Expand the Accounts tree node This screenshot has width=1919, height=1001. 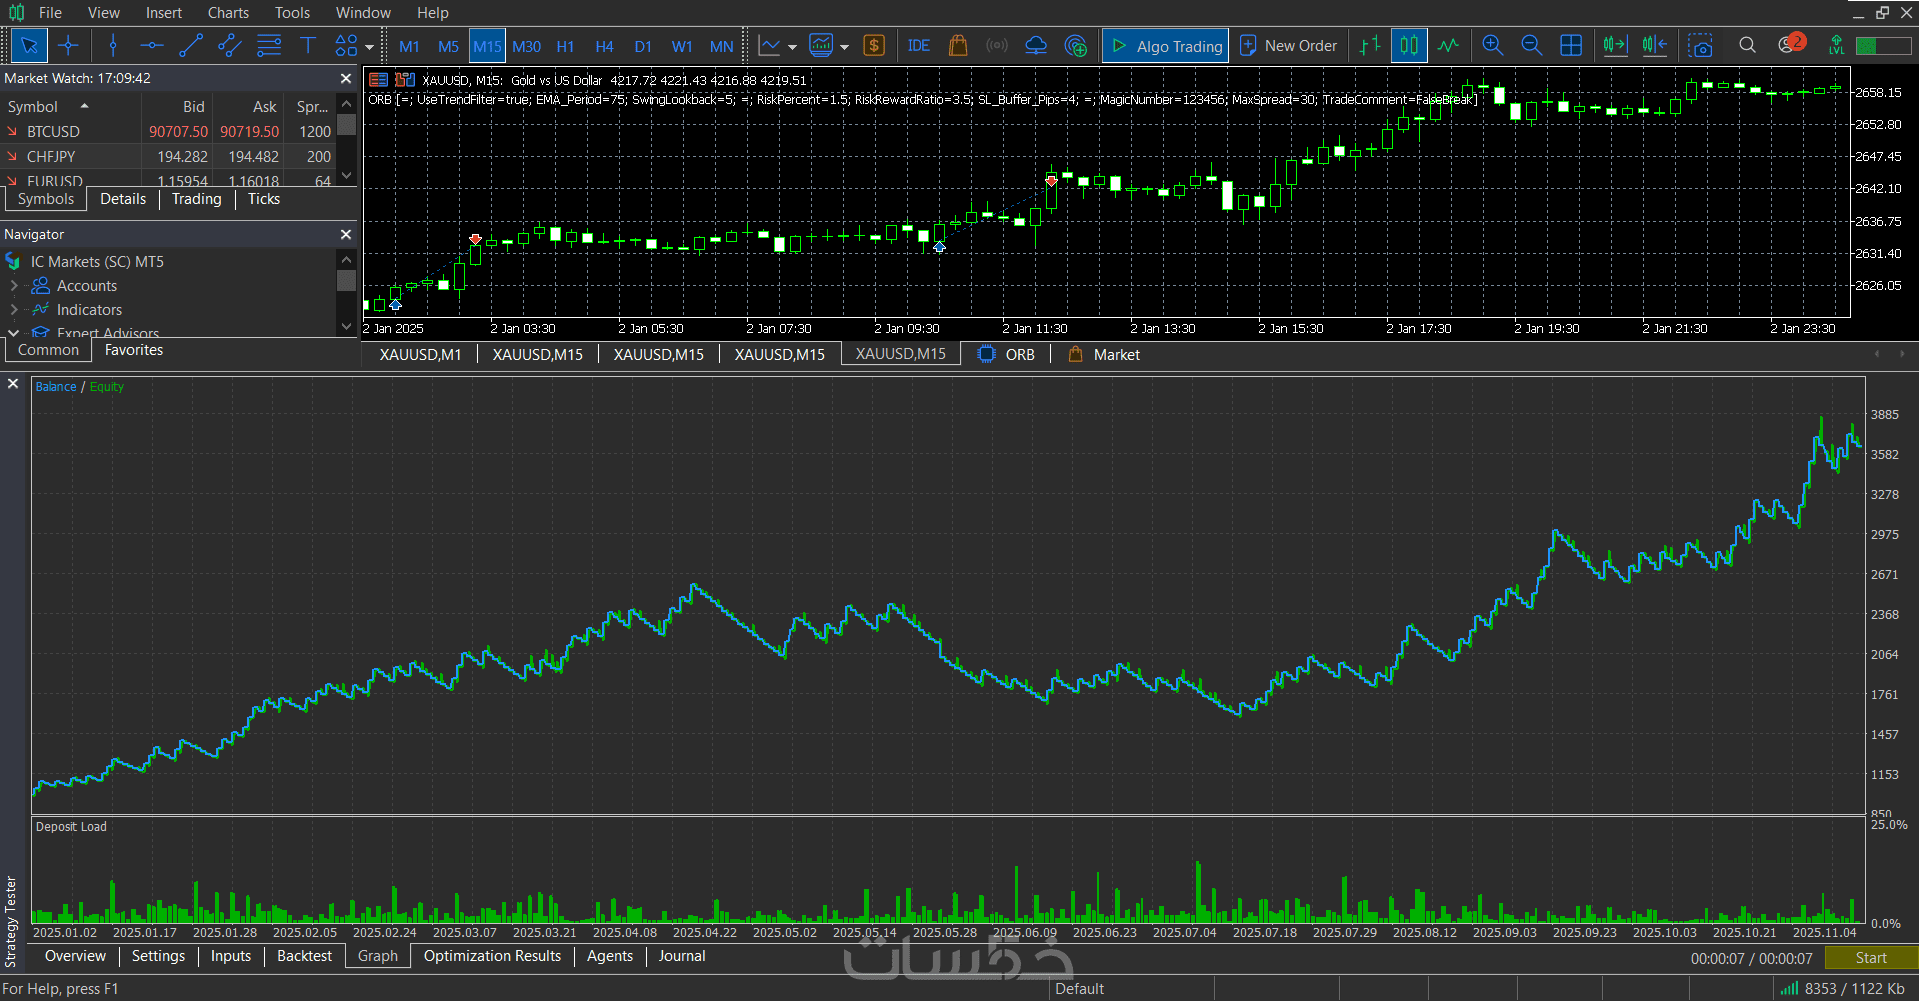click(x=14, y=286)
